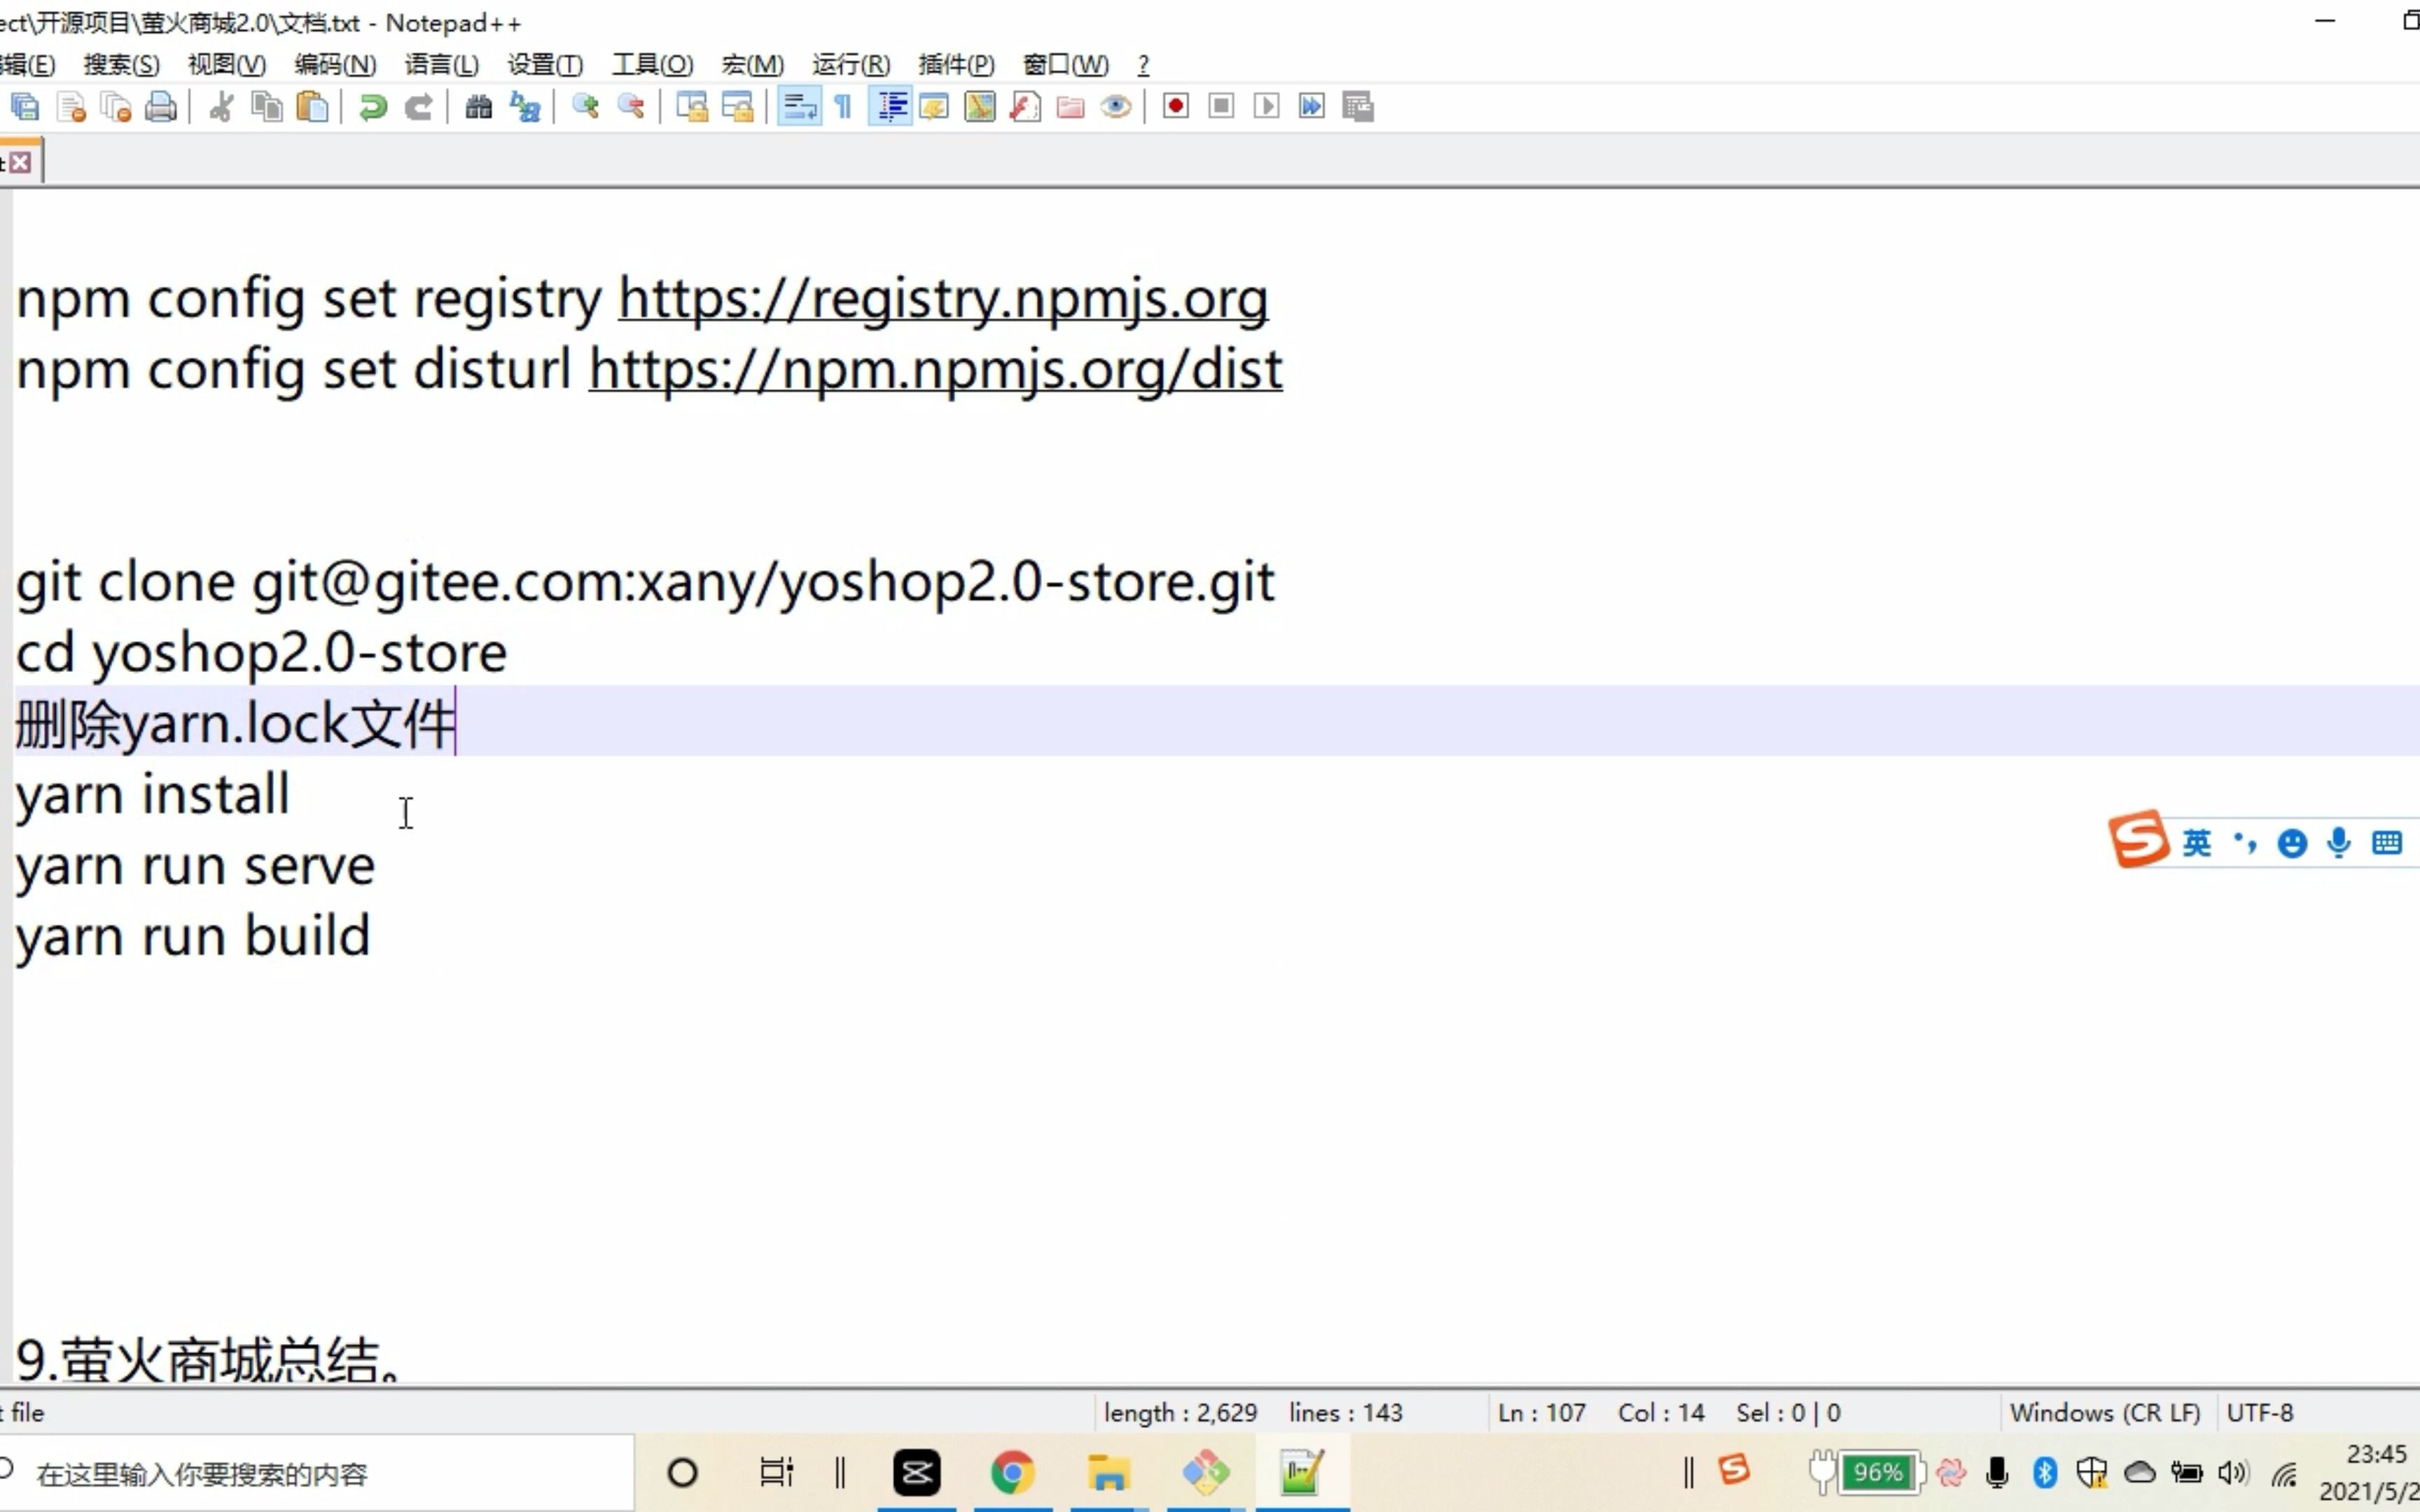Click the green Undo arrow

click(x=373, y=106)
